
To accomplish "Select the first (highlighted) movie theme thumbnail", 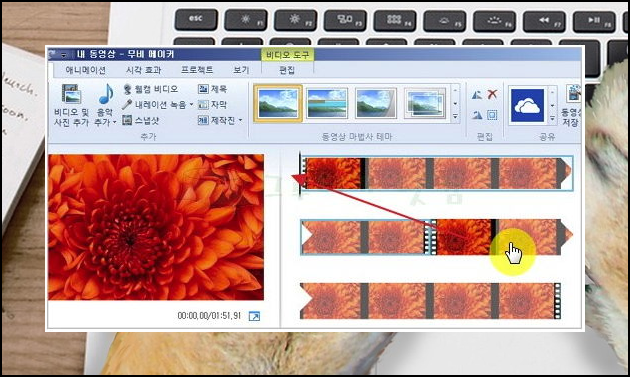I will tap(278, 103).
